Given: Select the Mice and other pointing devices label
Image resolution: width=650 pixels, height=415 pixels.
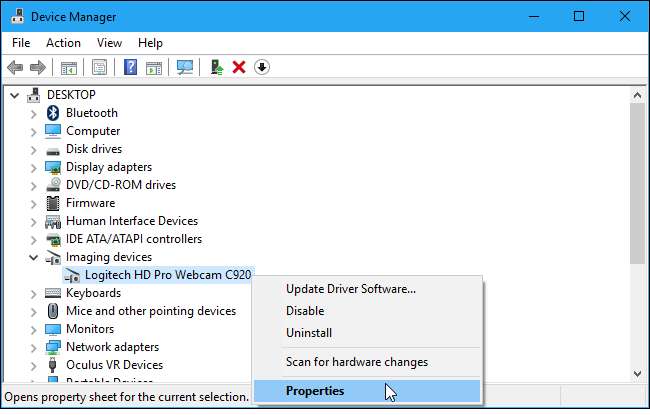Looking at the screenshot, I should point(151,311).
